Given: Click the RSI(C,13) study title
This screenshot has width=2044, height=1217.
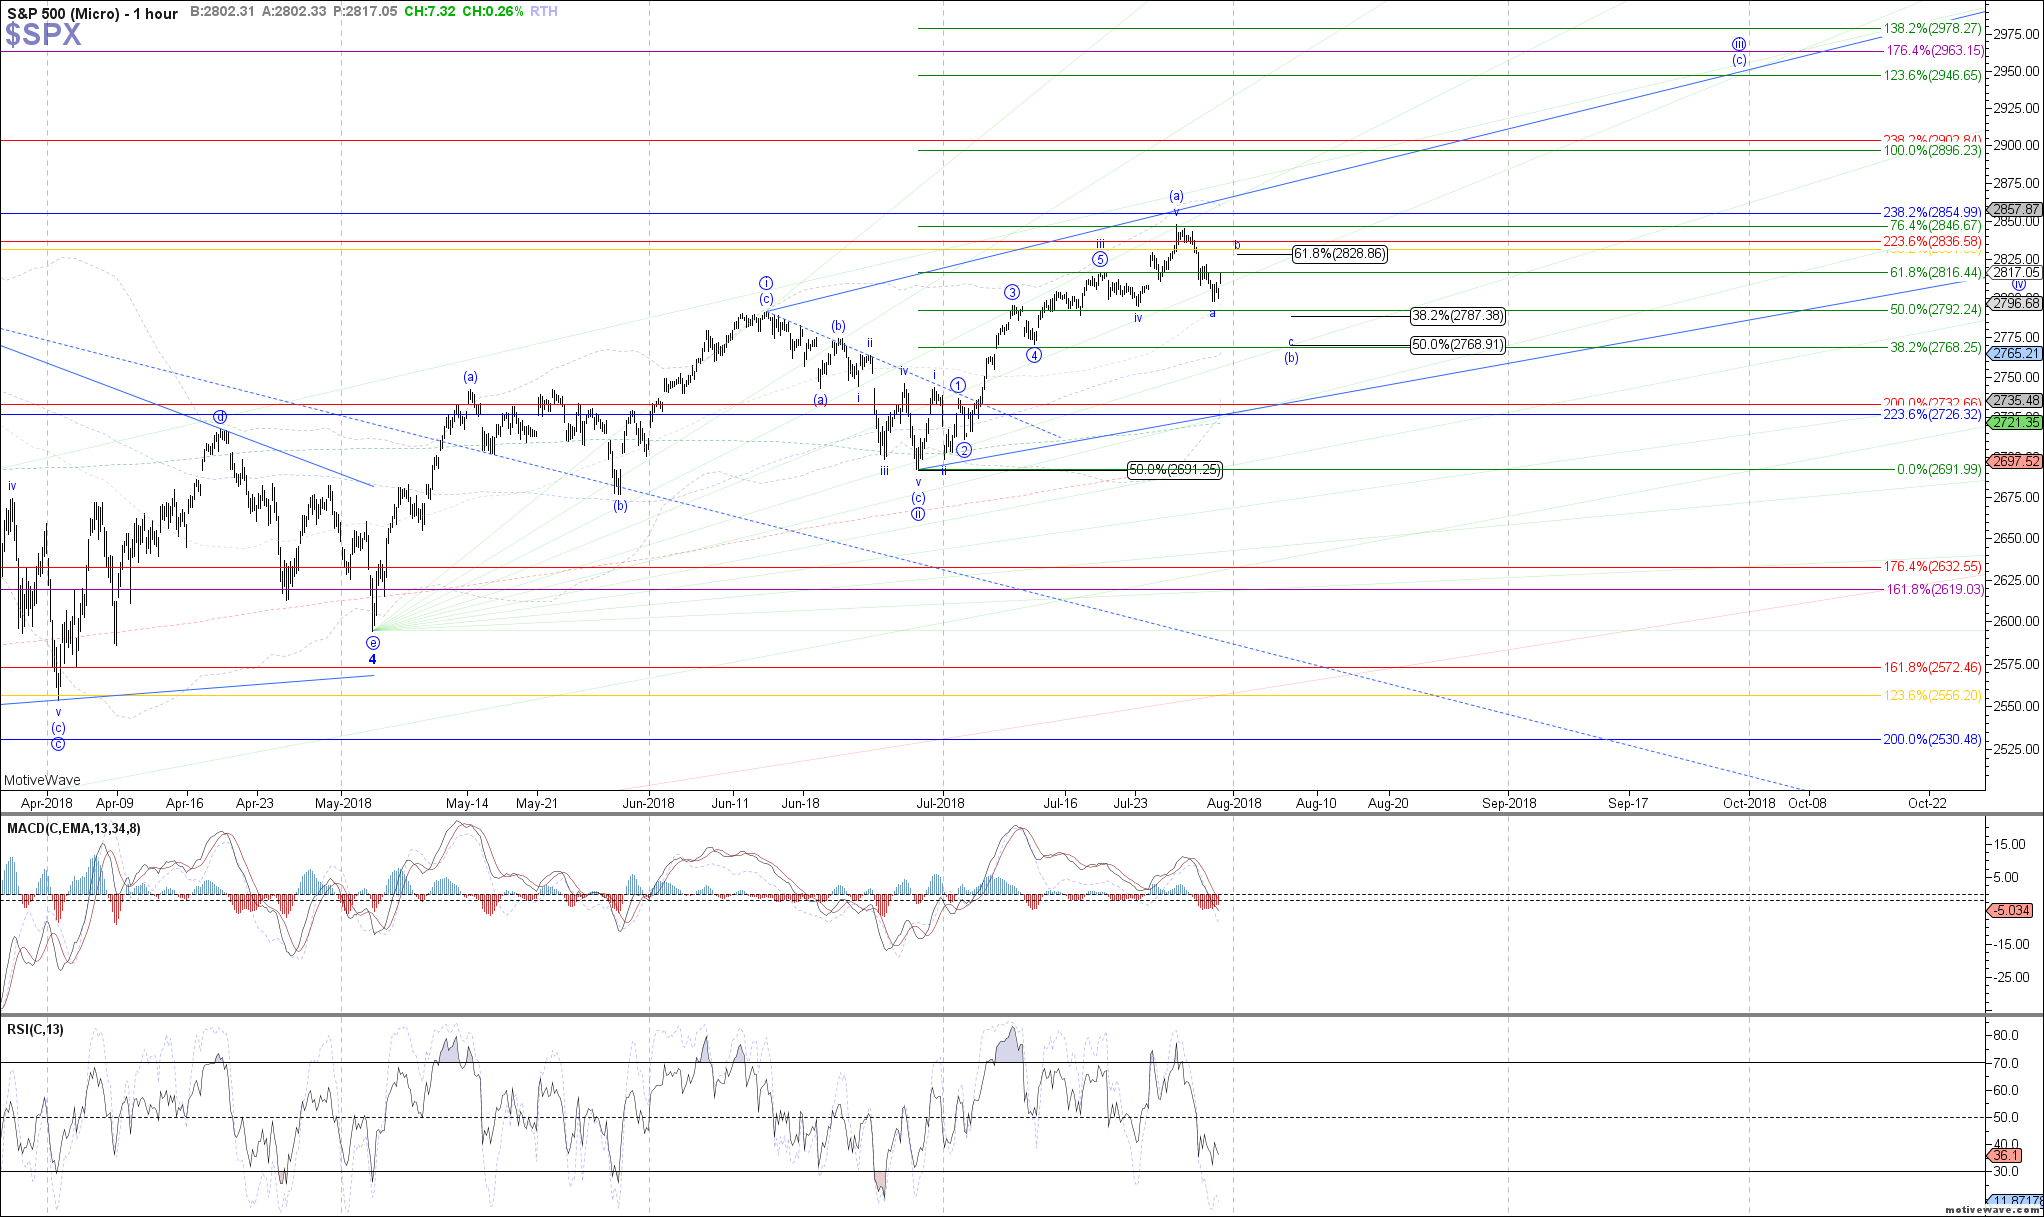Looking at the screenshot, I should [36, 1029].
